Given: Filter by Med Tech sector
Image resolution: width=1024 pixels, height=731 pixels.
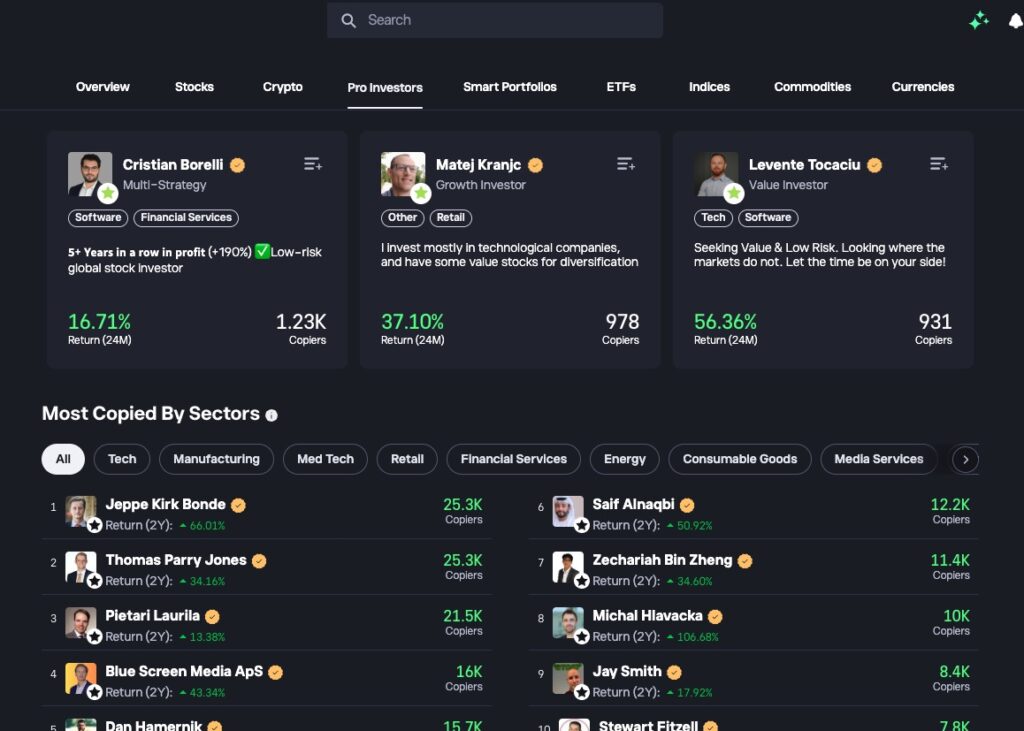Looking at the screenshot, I should tap(325, 459).
